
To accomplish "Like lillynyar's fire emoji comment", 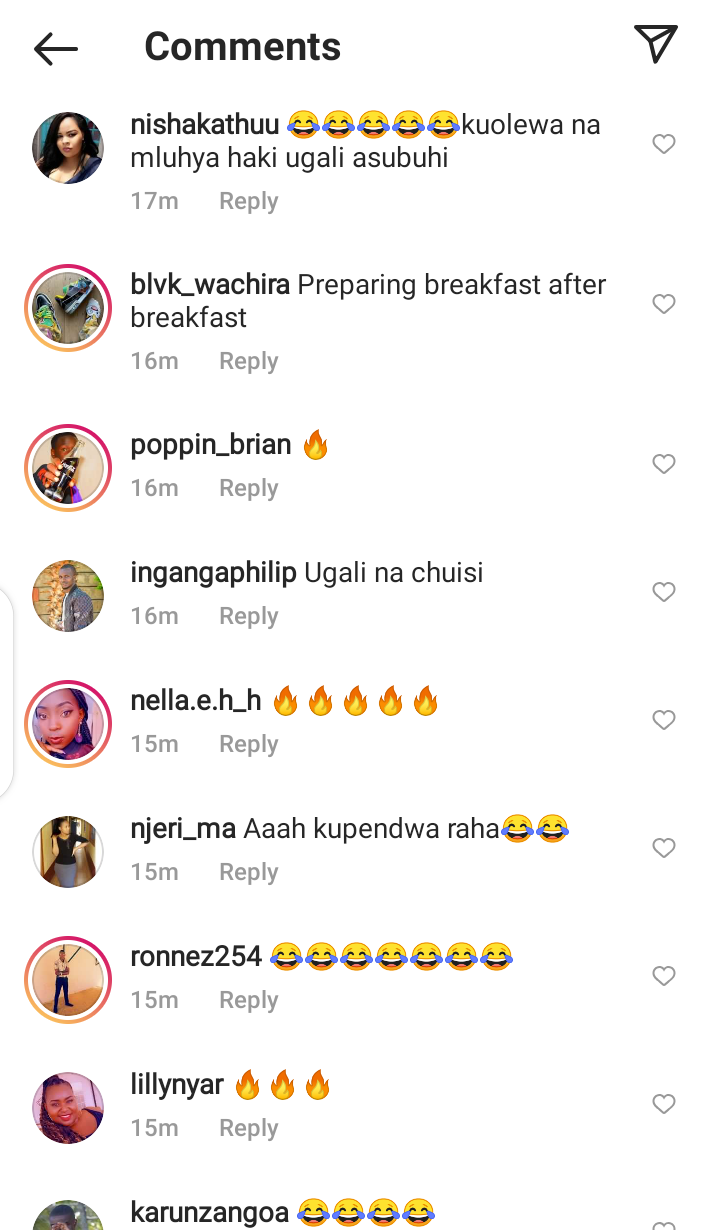I will pyautogui.click(x=664, y=1104).
